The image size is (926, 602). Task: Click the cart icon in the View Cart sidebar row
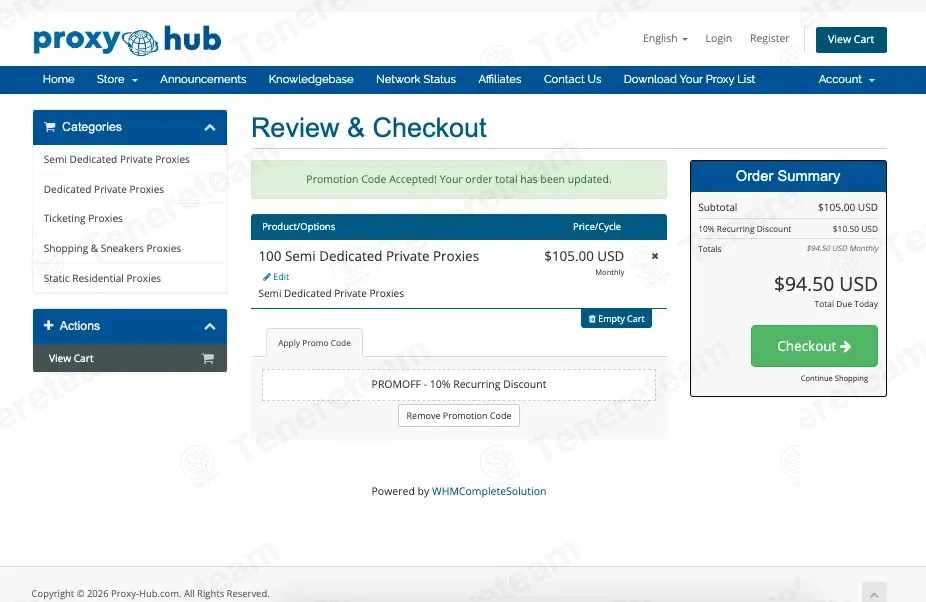click(x=207, y=358)
